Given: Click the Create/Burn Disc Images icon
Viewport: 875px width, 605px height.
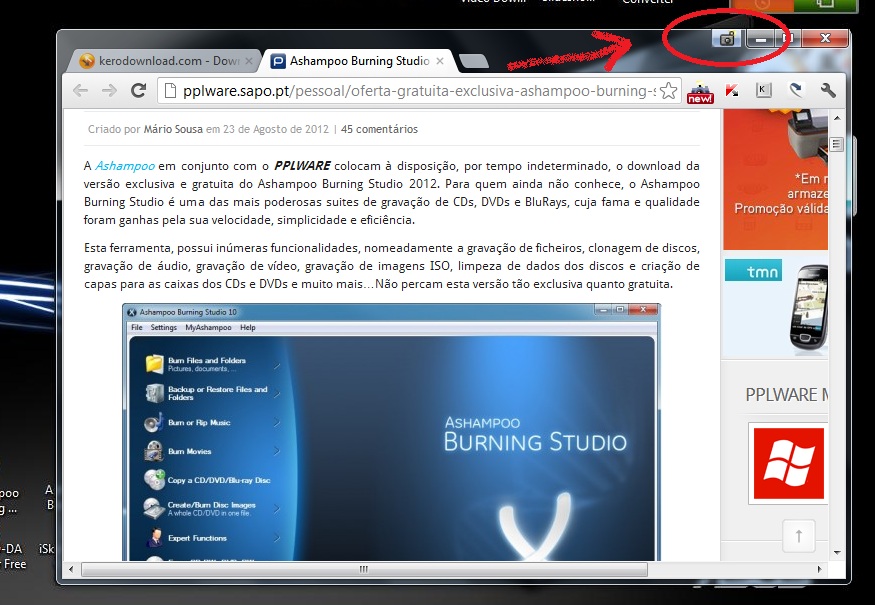Looking at the screenshot, I should [153, 508].
